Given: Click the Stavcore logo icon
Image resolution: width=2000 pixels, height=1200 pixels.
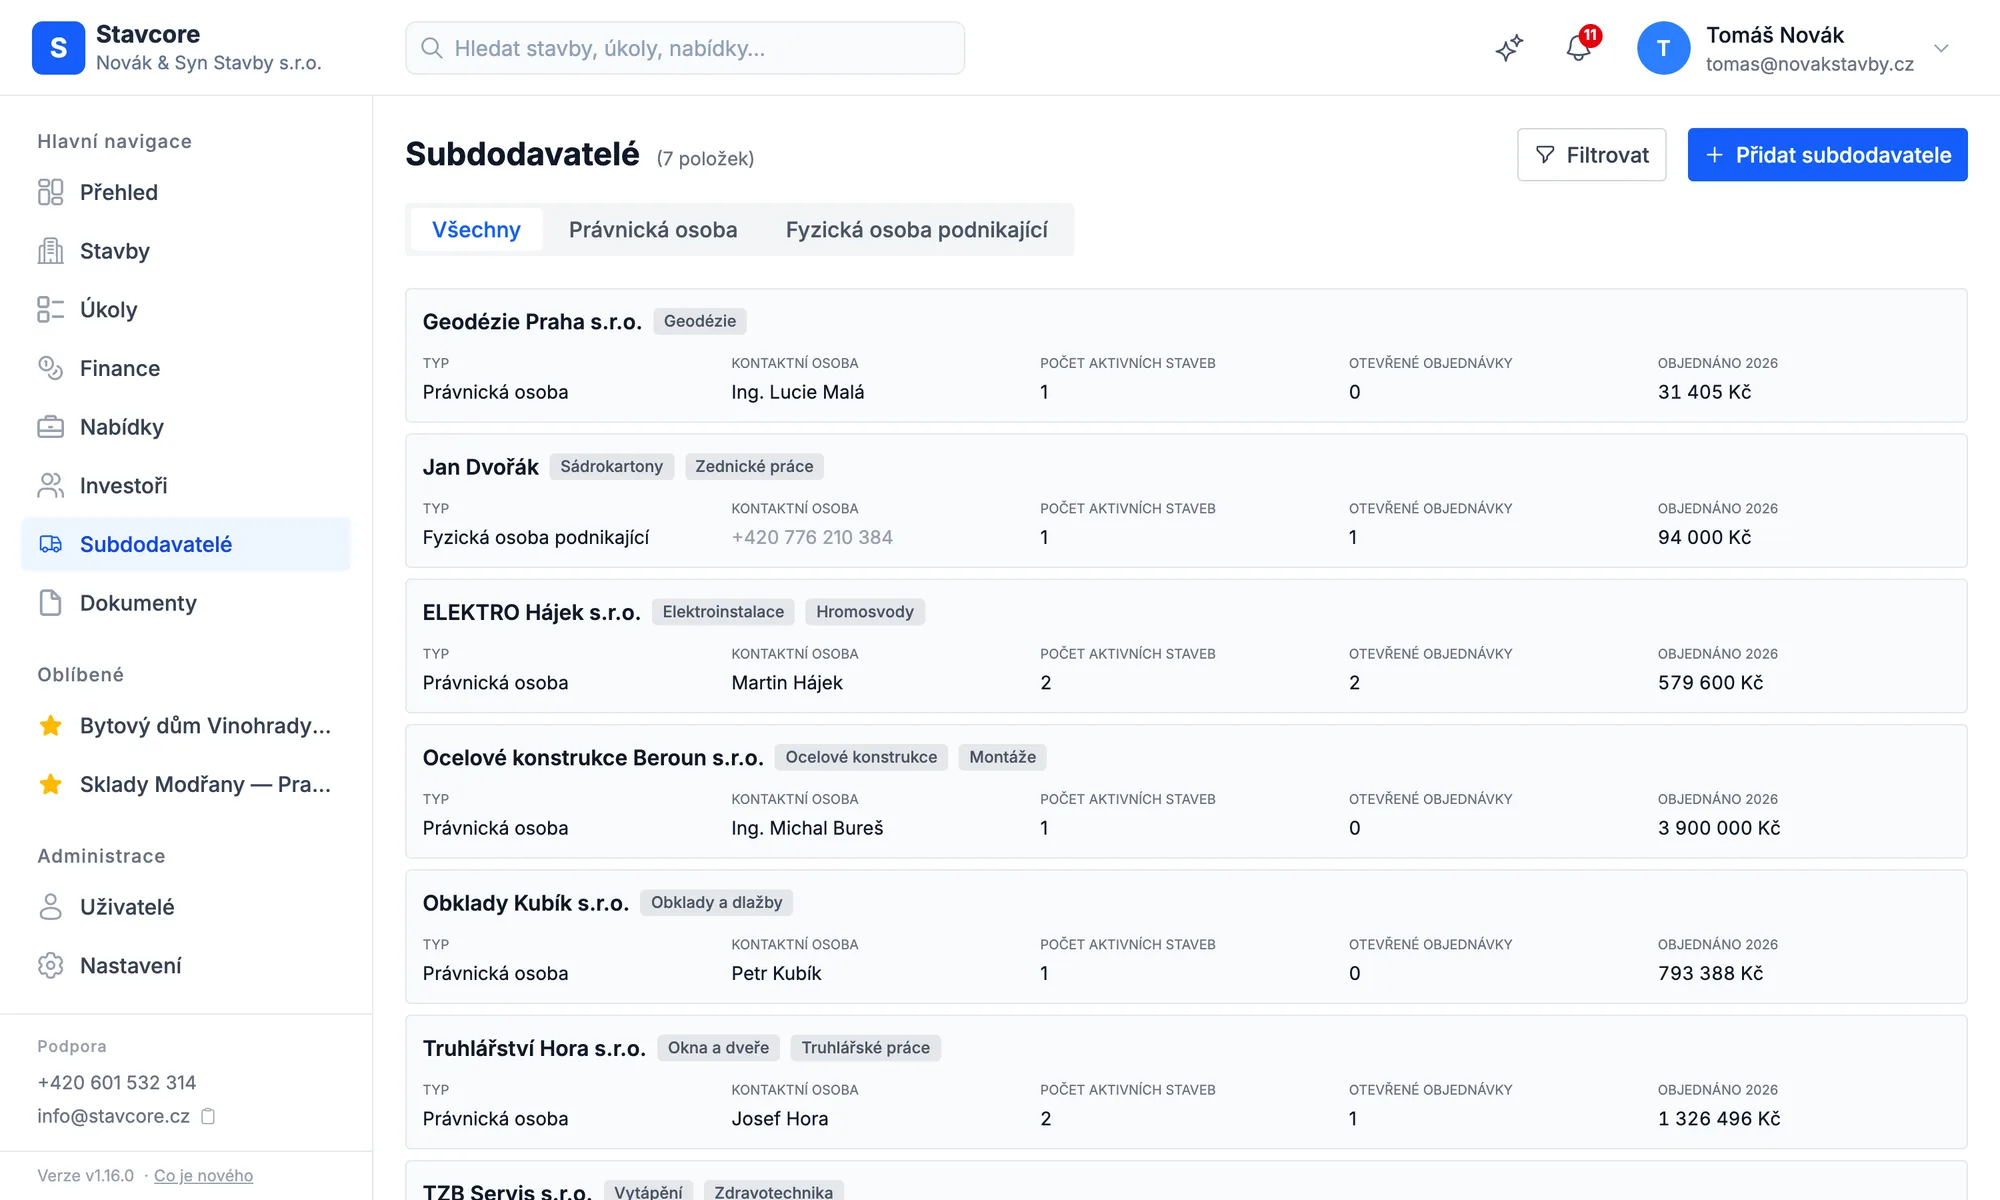Looking at the screenshot, I should click(58, 48).
